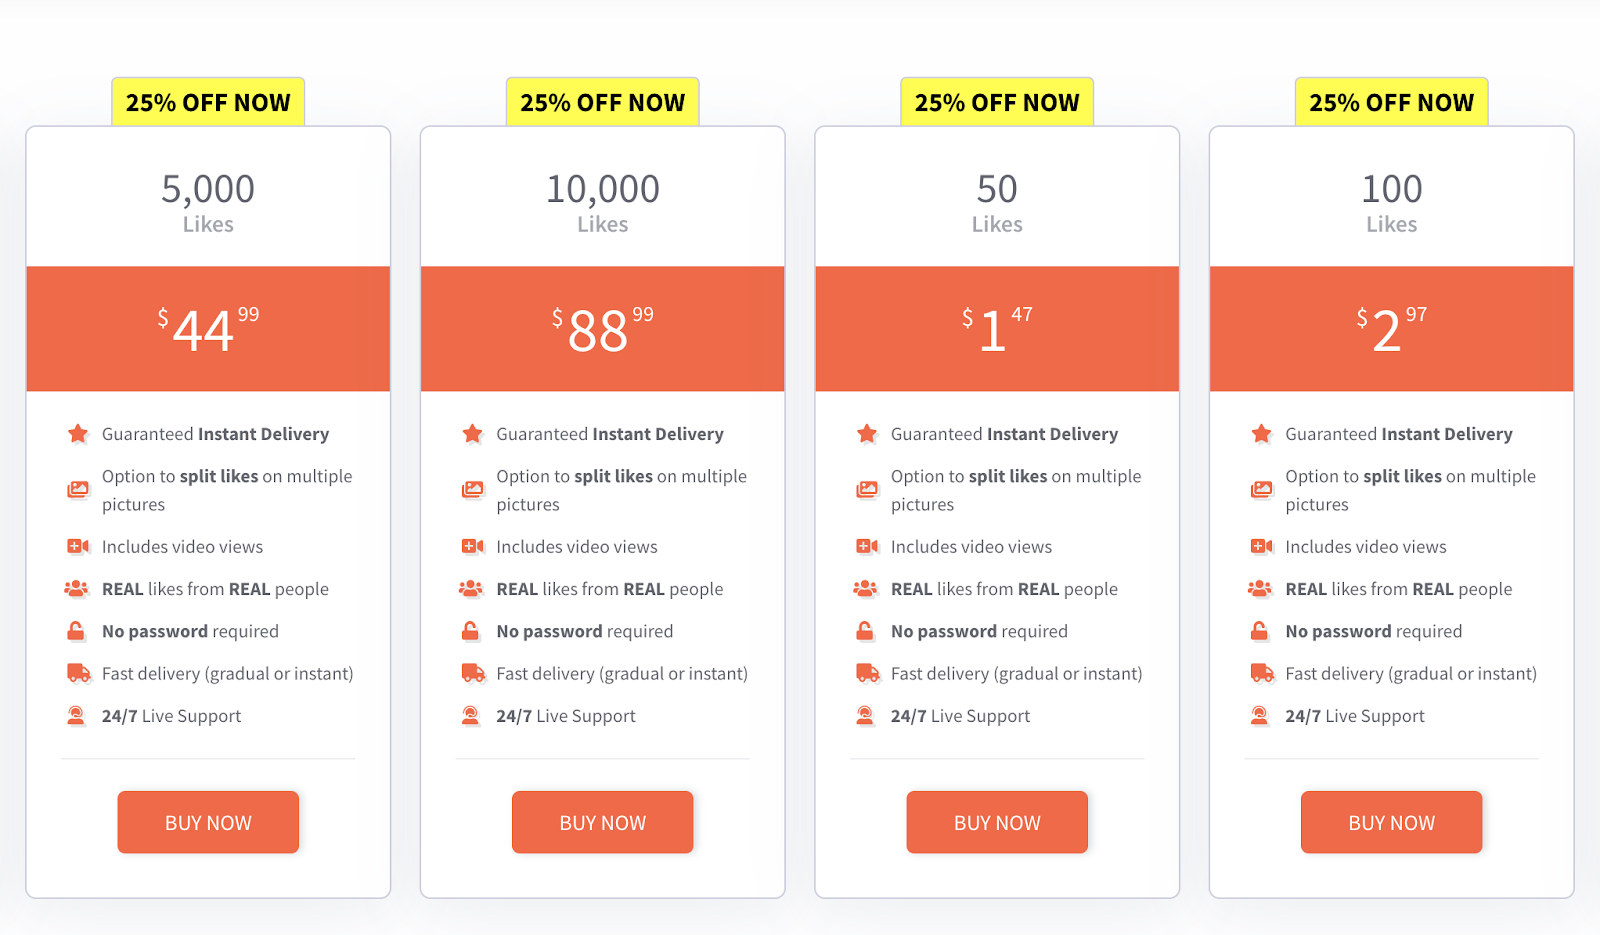Click the $1.47 price banner
The image size is (1600, 935).
pyautogui.click(x=997, y=329)
